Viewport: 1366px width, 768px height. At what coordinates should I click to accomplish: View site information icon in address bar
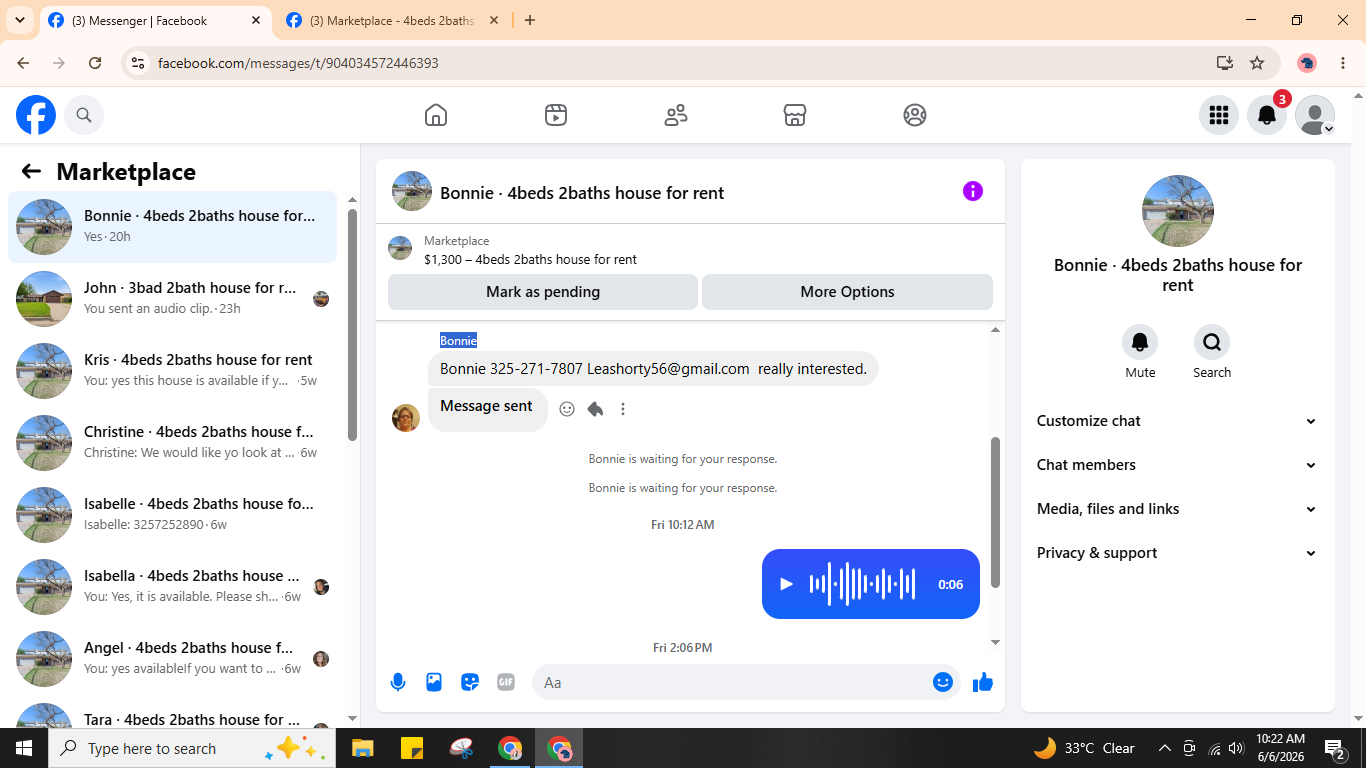(138, 63)
